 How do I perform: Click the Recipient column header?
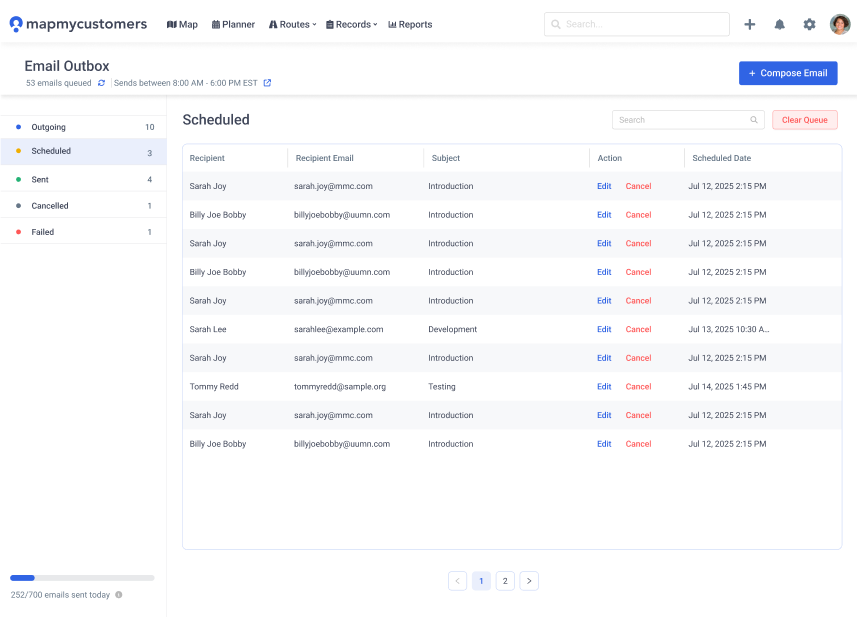coord(207,158)
